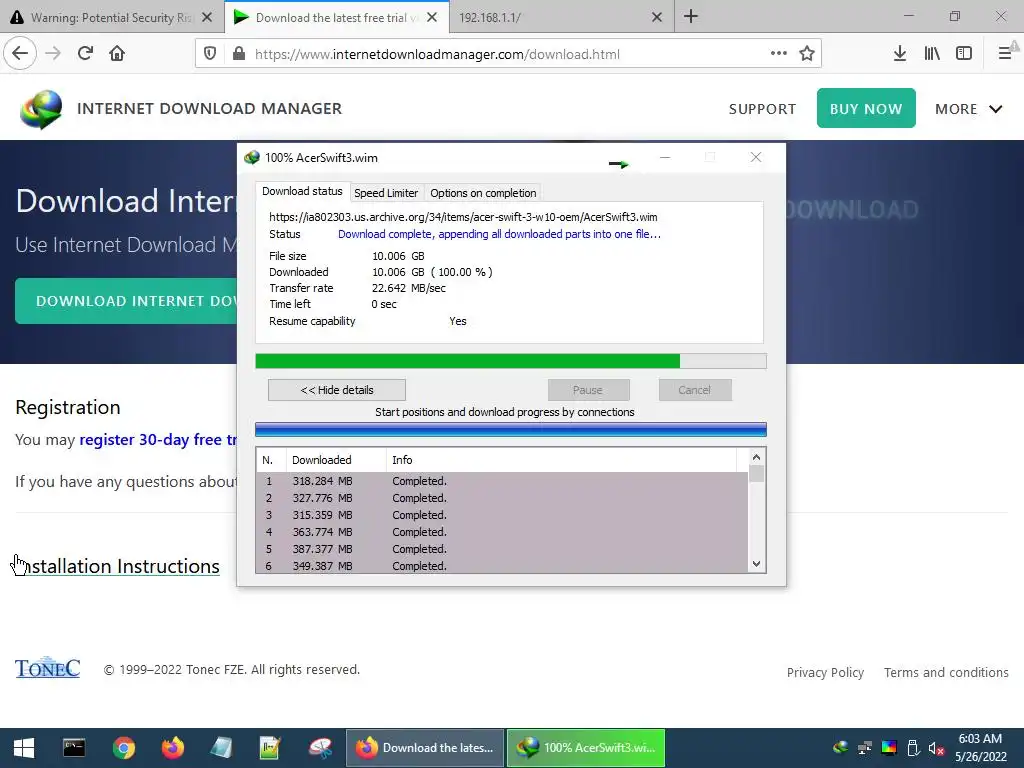Click the INTERNET DOWNLOAD MANAGER site title
This screenshot has width=1024, height=768.
210,108
